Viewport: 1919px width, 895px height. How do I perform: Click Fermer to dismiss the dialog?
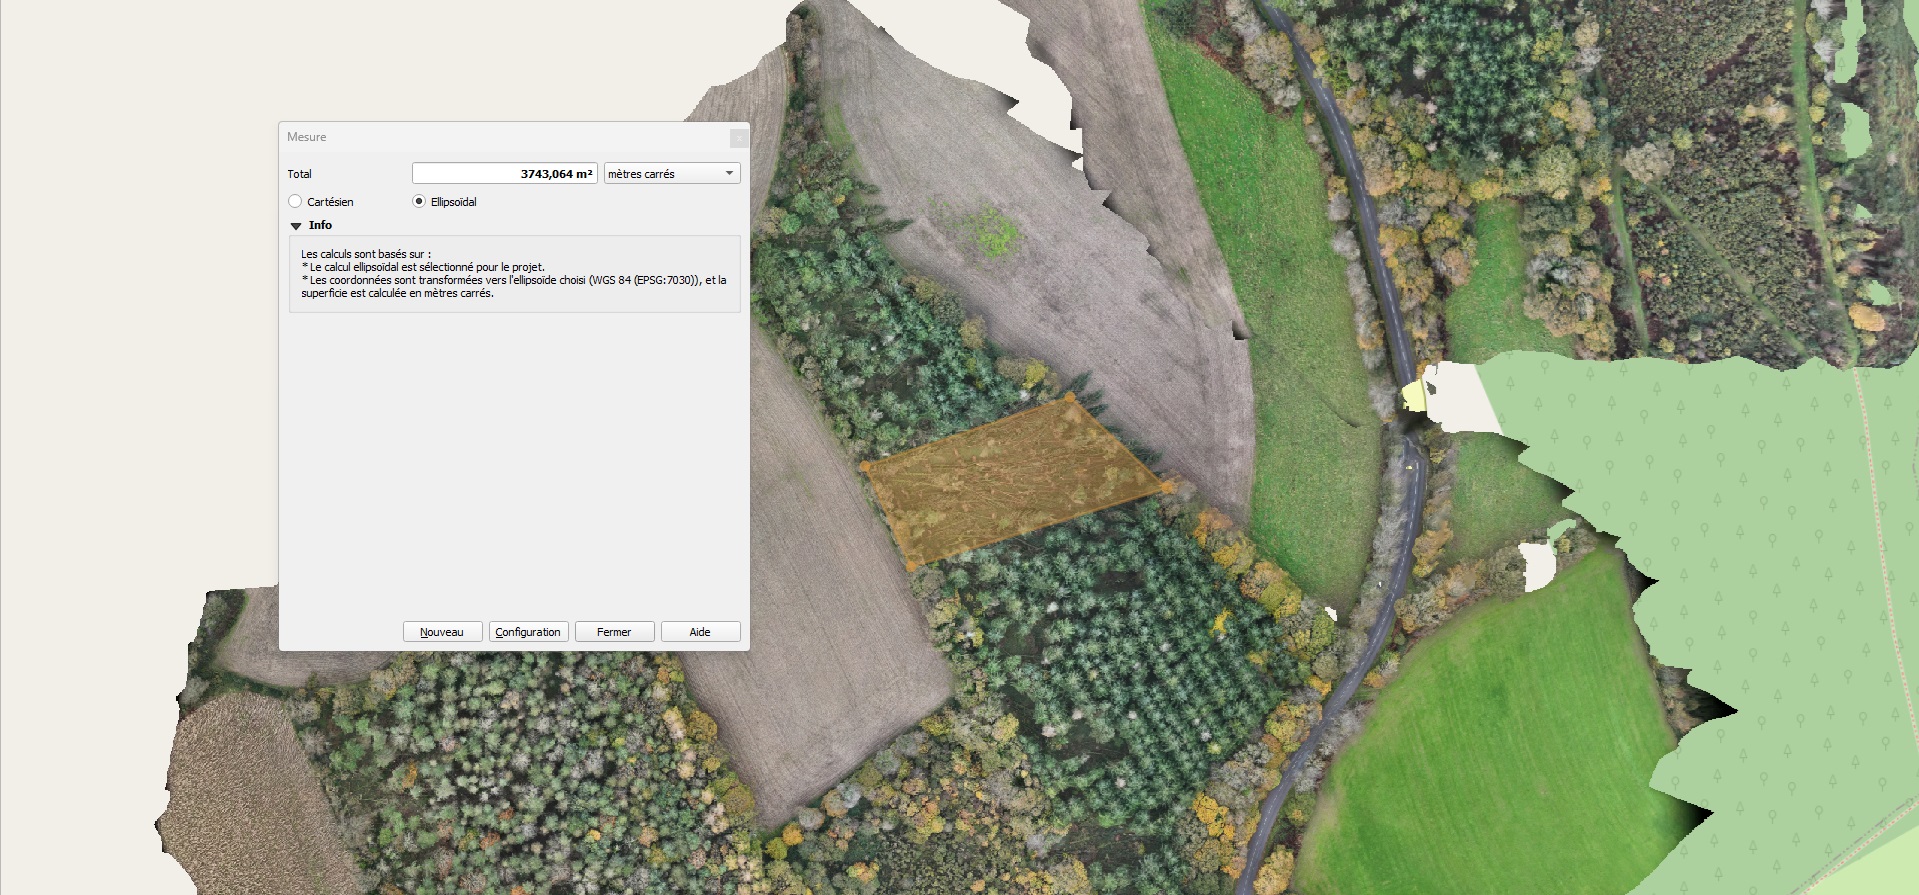tap(614, 632)
